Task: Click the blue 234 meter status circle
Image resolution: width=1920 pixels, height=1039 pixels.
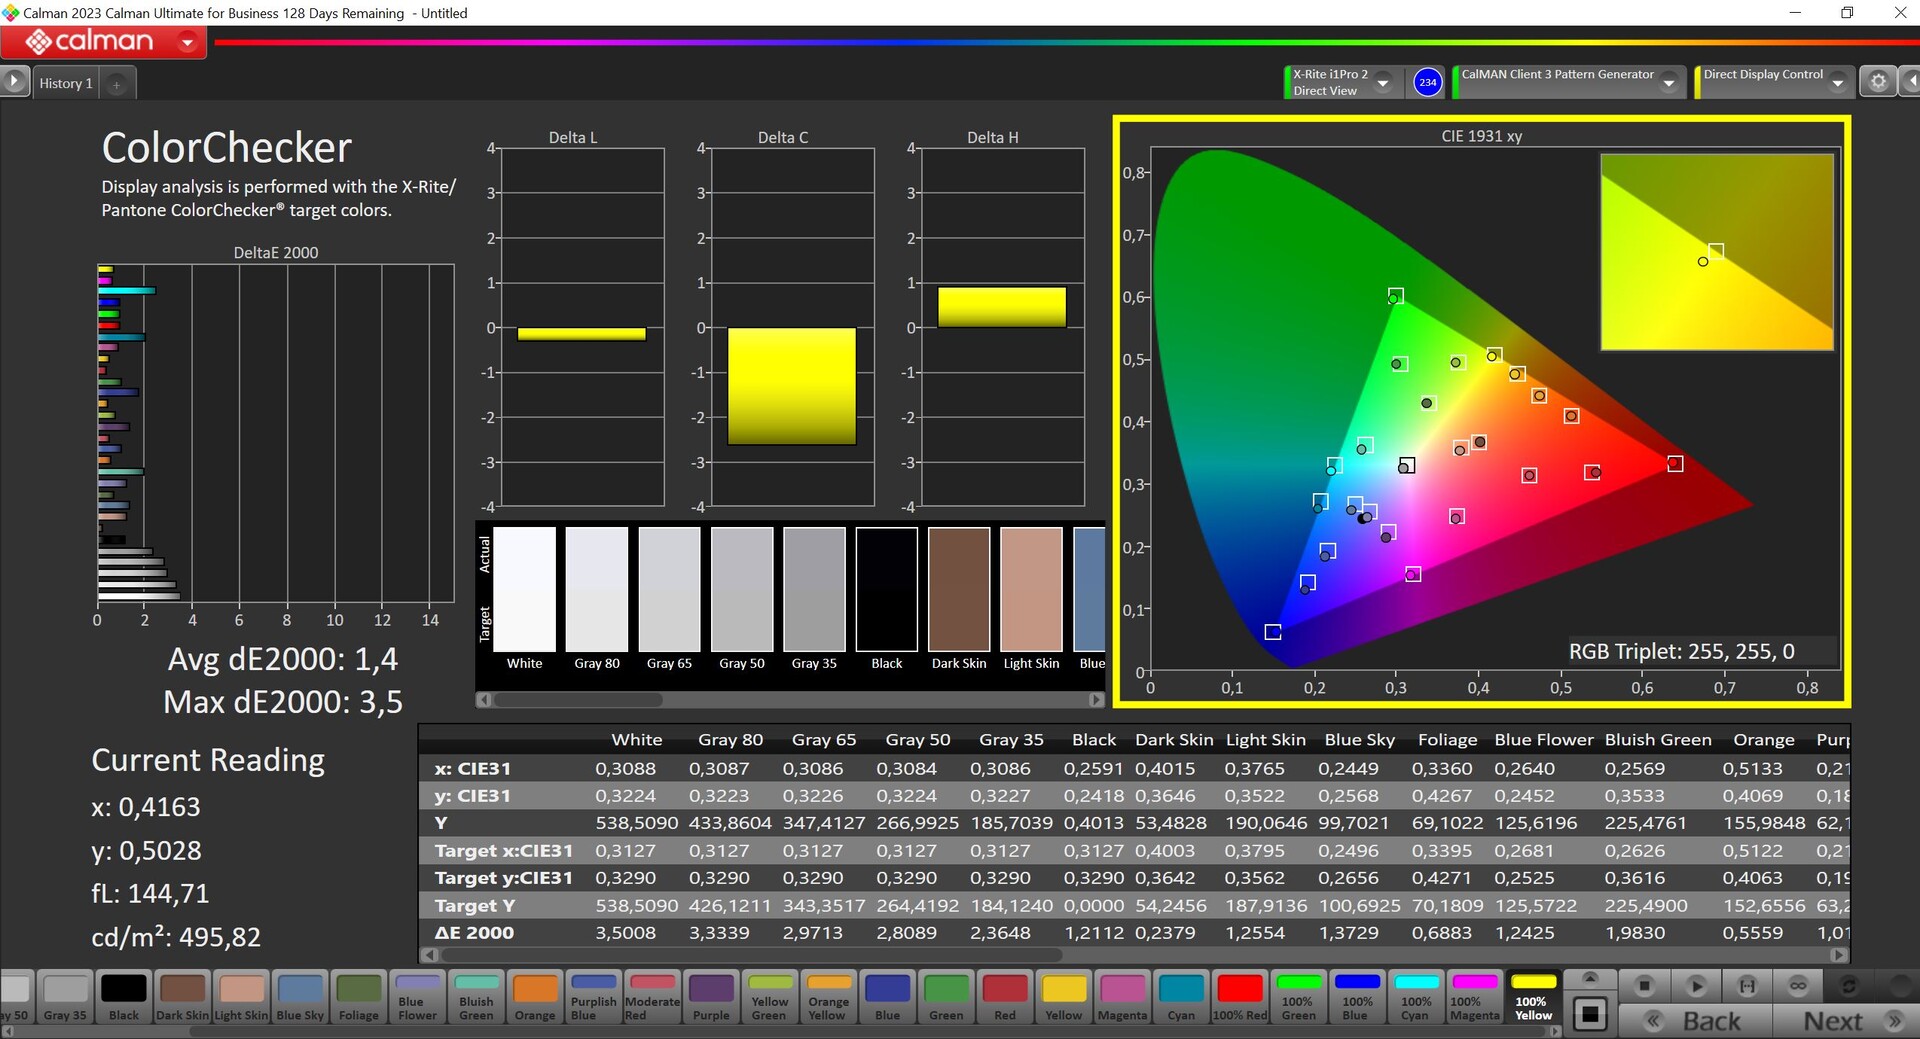Action: click(1427, 82)
